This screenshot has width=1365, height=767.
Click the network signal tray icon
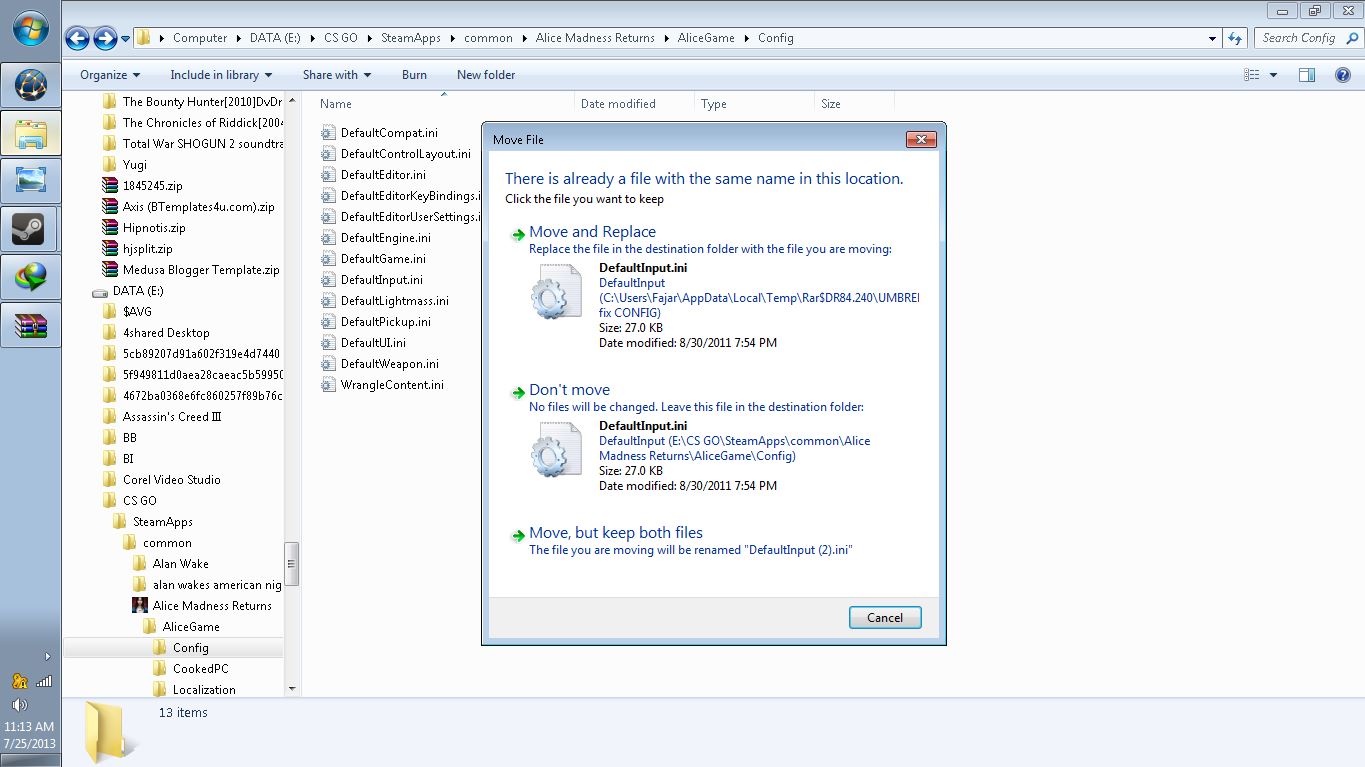pyautogui.click(x=43, y=681)
